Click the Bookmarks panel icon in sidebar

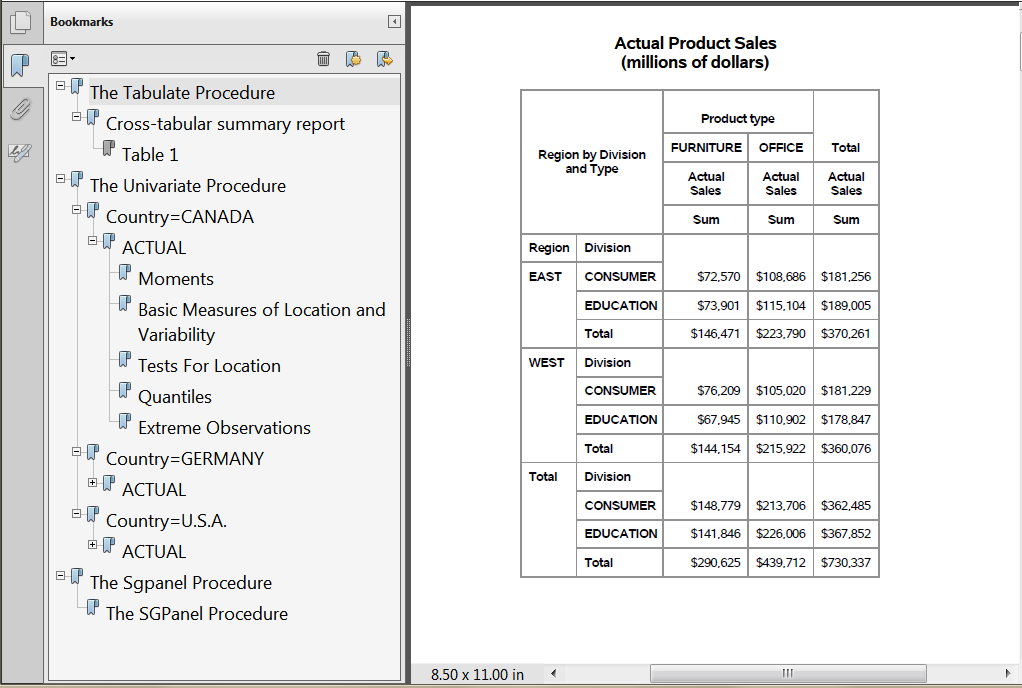(20, 66)
